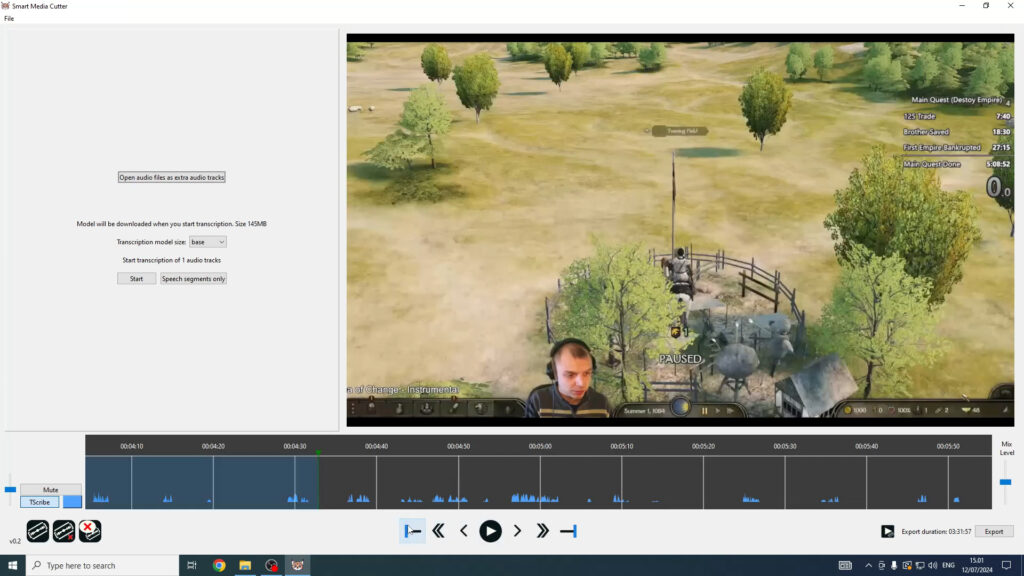Click the second razor blade icon
The height and width of the screenshot is (576, 1024).
pos(64,531)
